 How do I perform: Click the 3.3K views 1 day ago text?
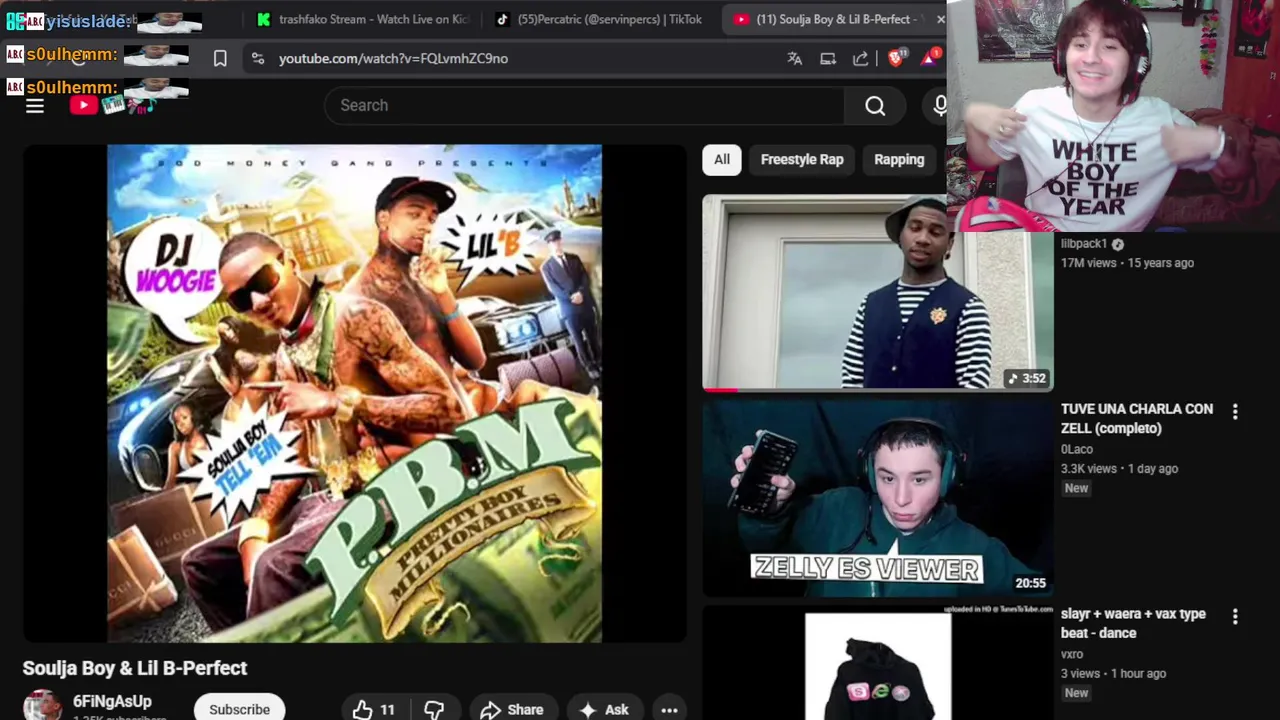point(1119,468)
